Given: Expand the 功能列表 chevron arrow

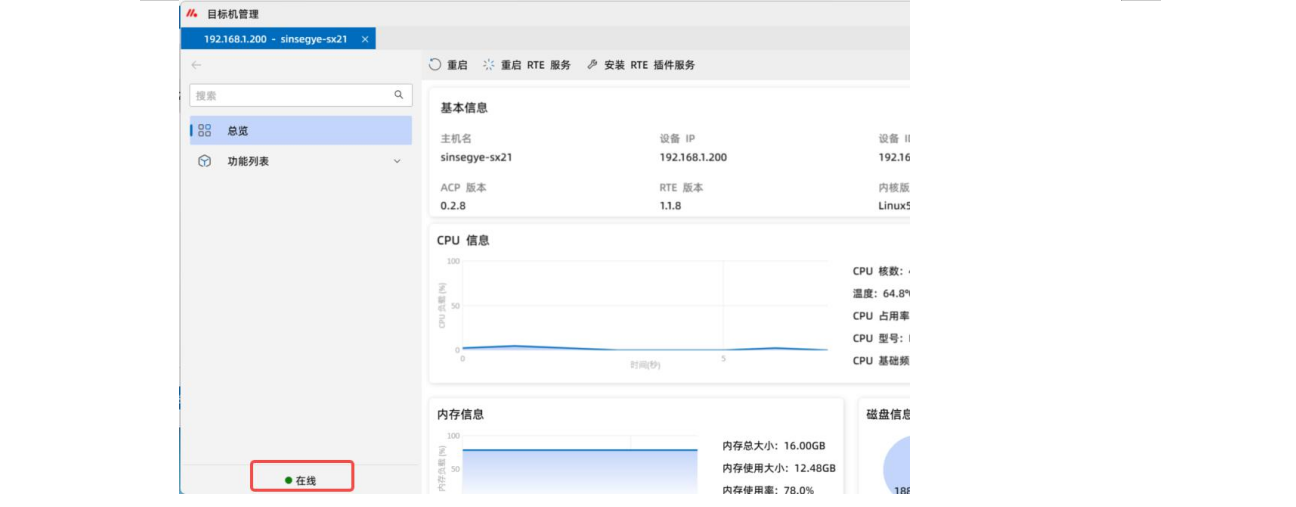Looking at the screenshot, I should [396, 161].
